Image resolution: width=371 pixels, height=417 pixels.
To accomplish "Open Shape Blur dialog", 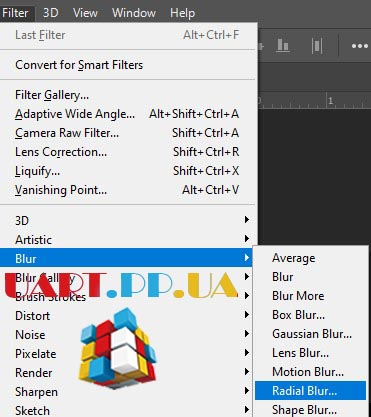I will click(x=311, y=409).
